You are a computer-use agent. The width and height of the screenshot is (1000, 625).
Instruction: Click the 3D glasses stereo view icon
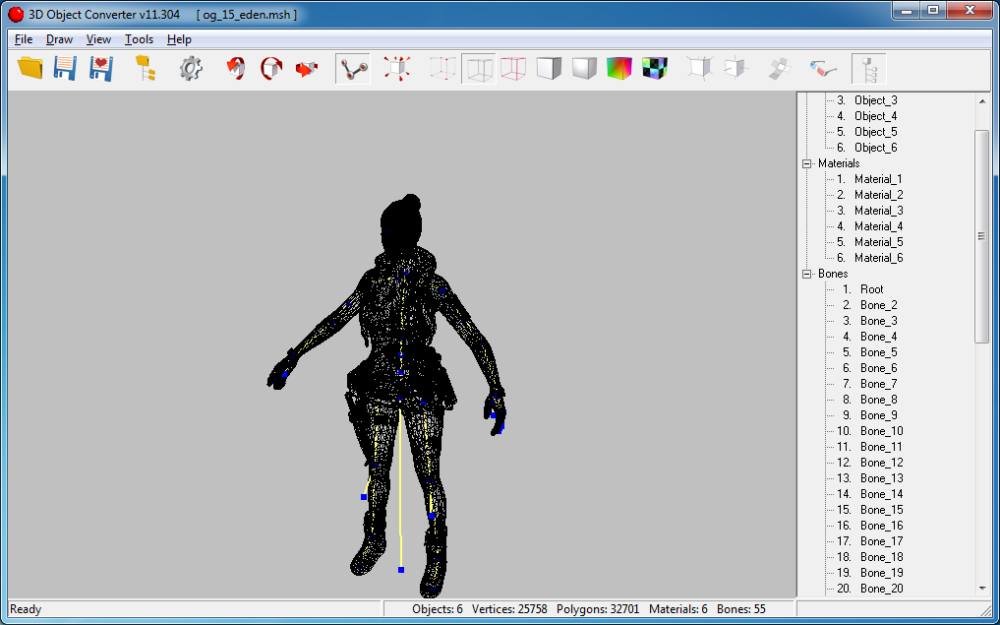[822, 68]
